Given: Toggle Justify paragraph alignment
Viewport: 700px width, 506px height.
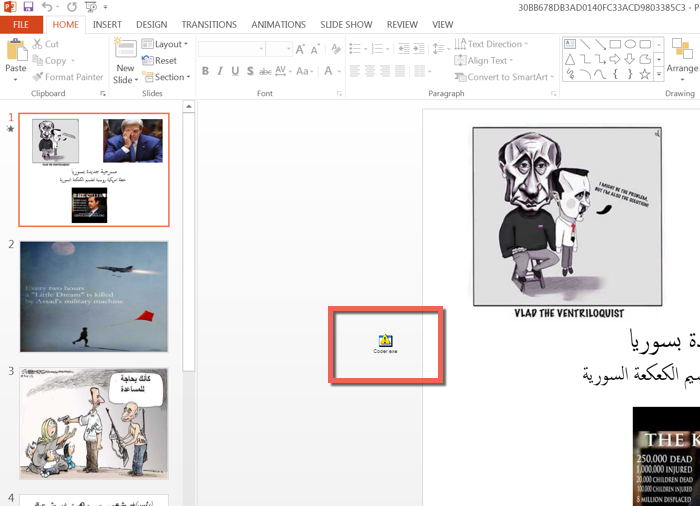Looking at the screenshot, I should click(x=400, y=71).
